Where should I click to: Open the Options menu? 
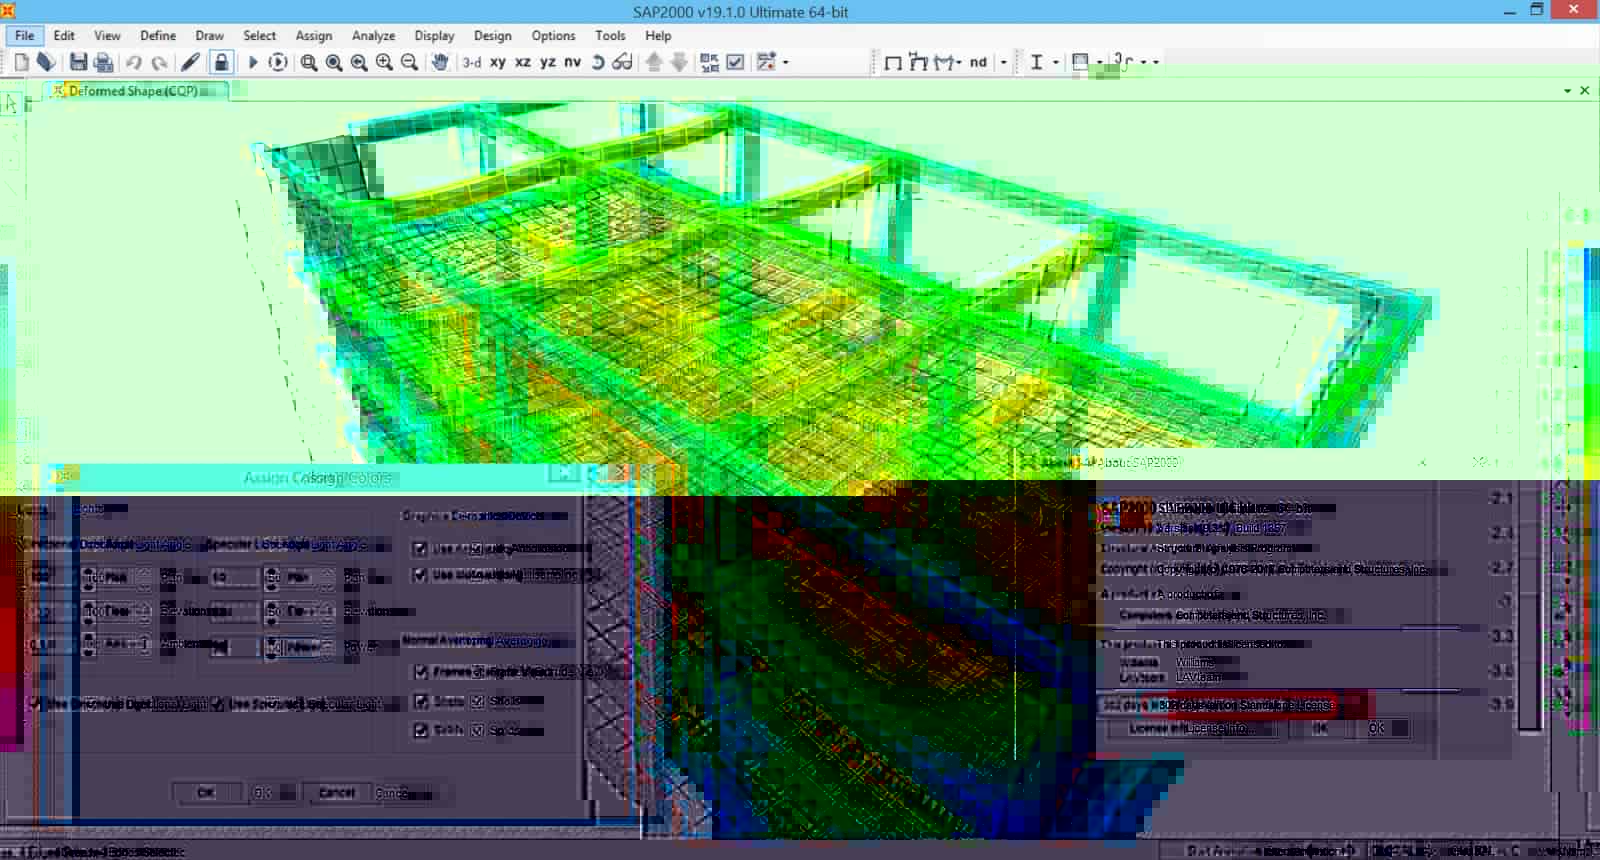pos(553,35)
